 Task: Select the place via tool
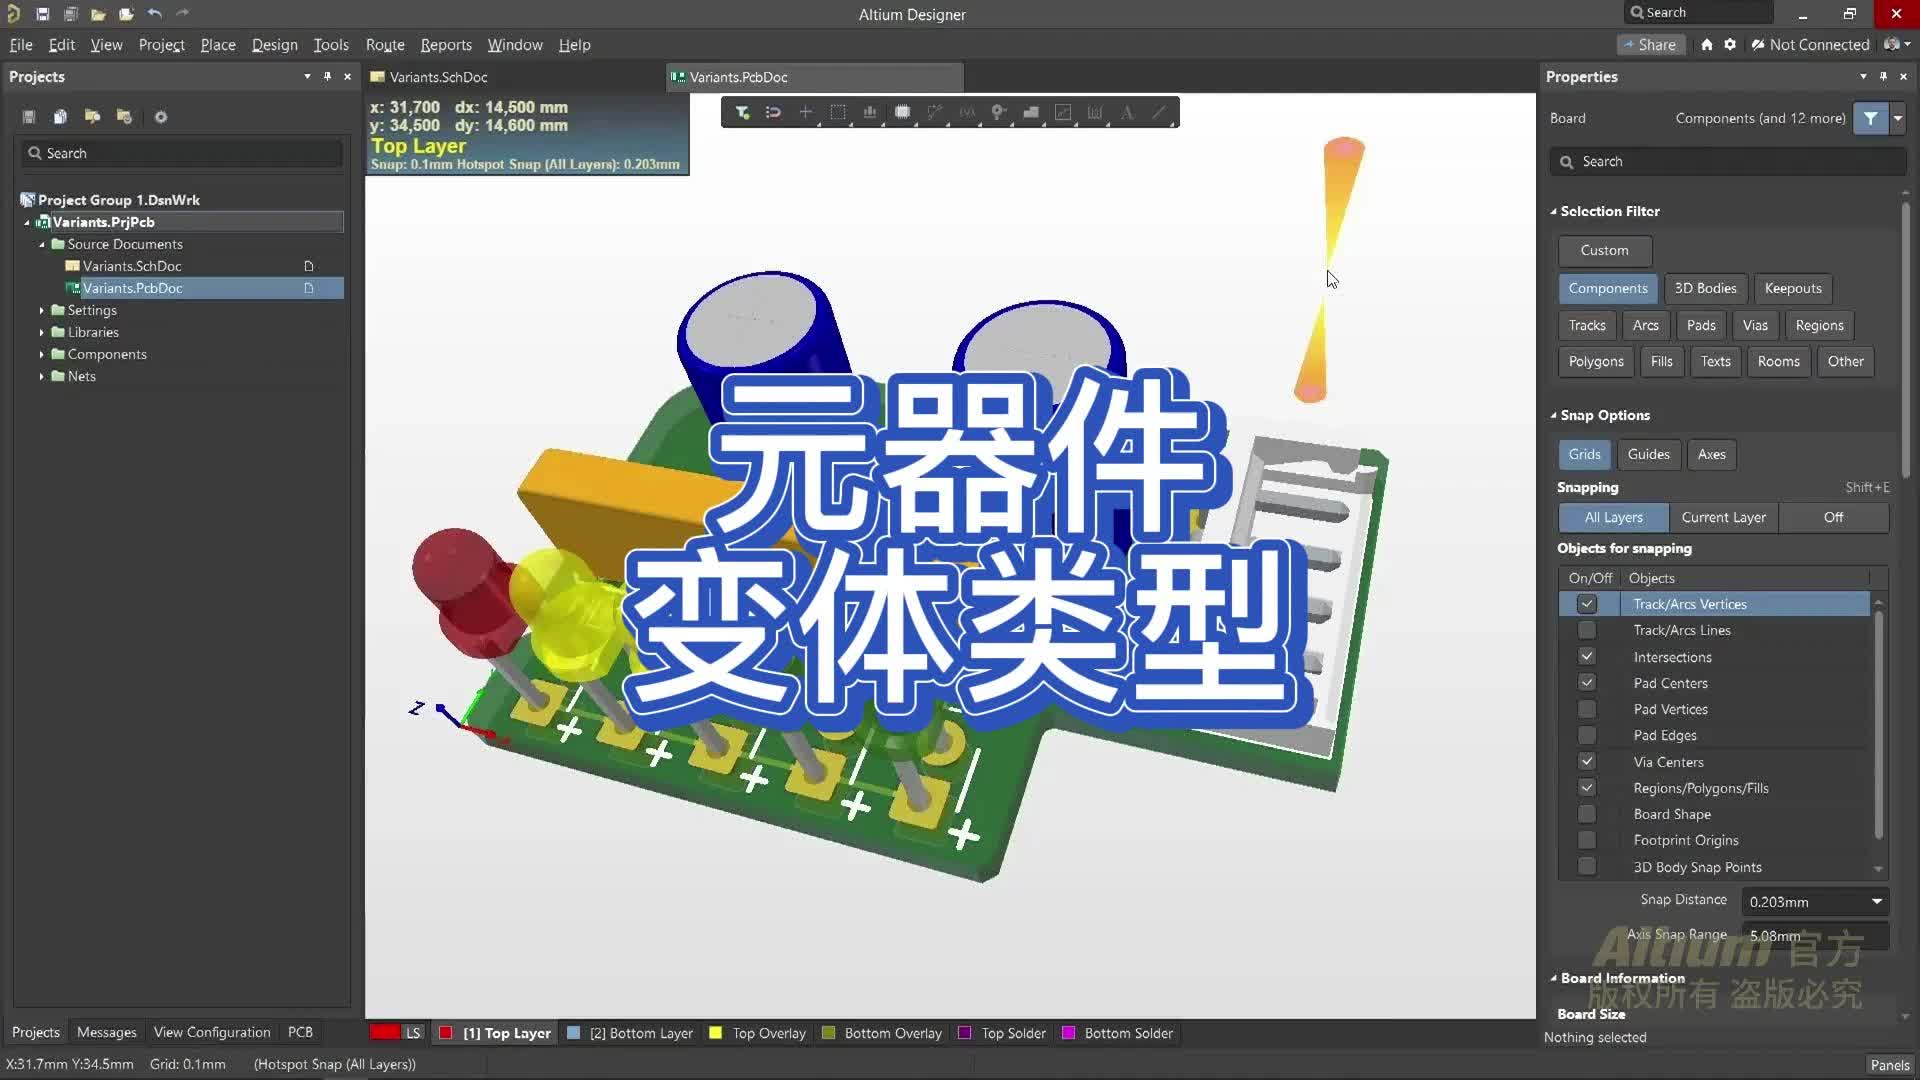pos(999,112)
